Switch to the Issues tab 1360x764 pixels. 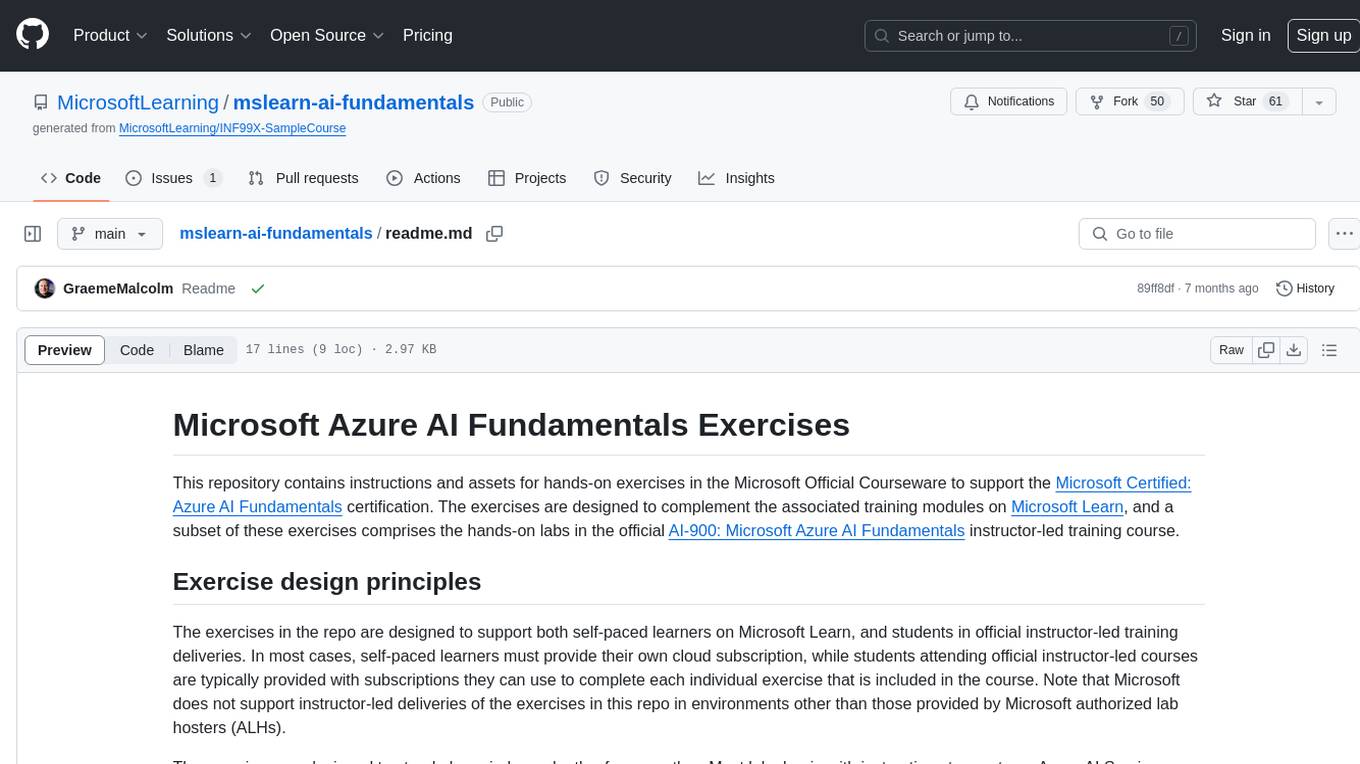coord(173,178)
